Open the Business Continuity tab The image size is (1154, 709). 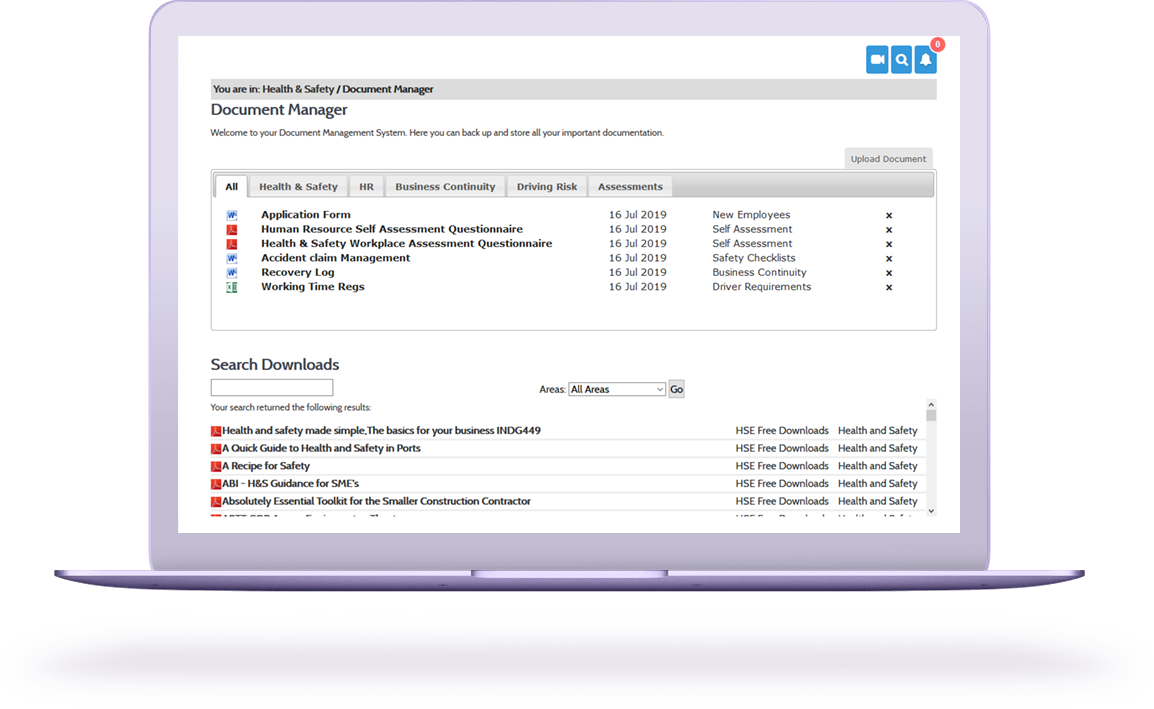coord(445,187)
